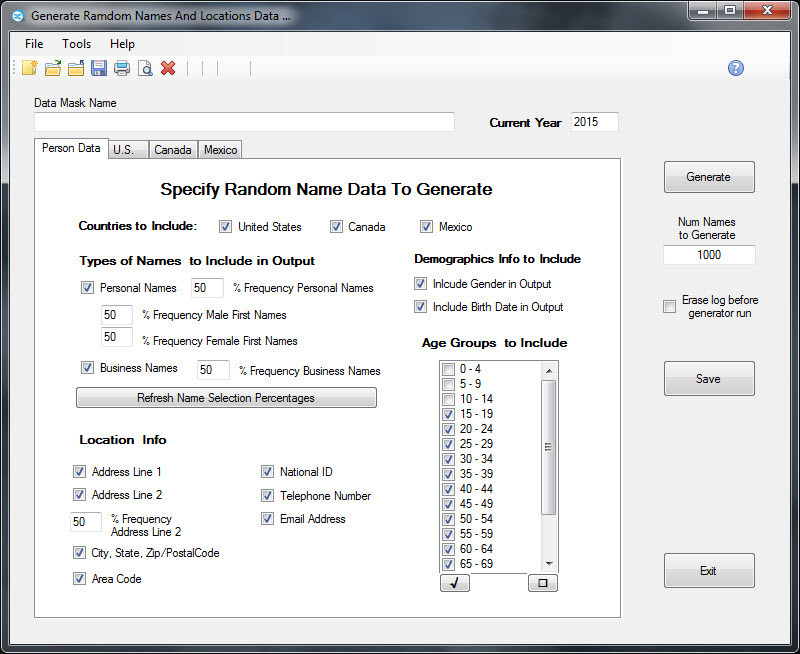Switch to the Canada tab
The image size is (800, 654).
[x=173, y=149]
